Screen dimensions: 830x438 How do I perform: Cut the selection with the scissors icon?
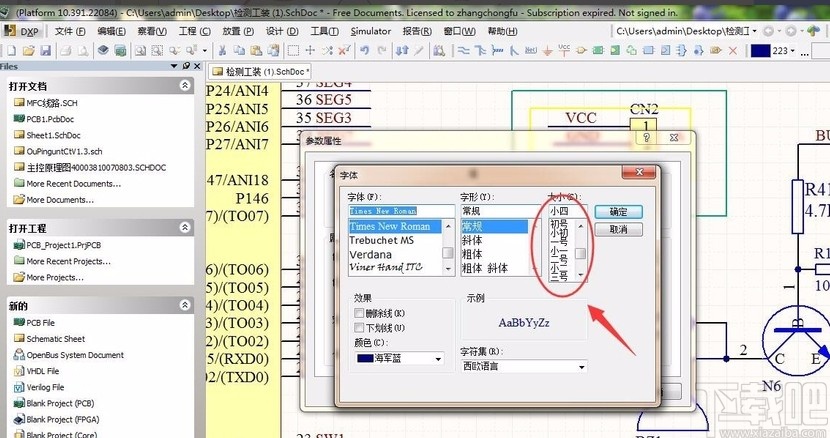tap(222, 51)
